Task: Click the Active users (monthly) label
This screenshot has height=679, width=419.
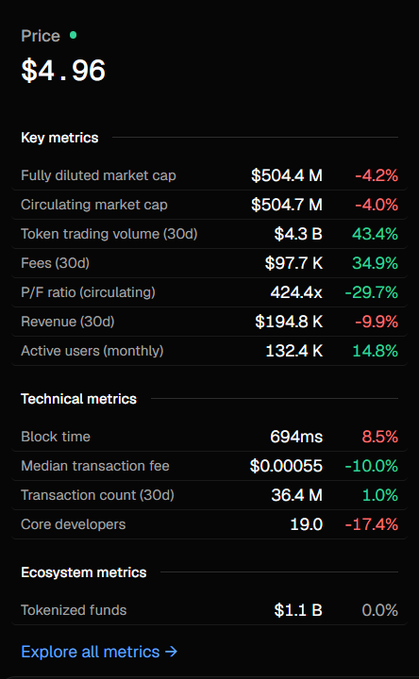Action: pyautogui.click(x=92, y=351)
